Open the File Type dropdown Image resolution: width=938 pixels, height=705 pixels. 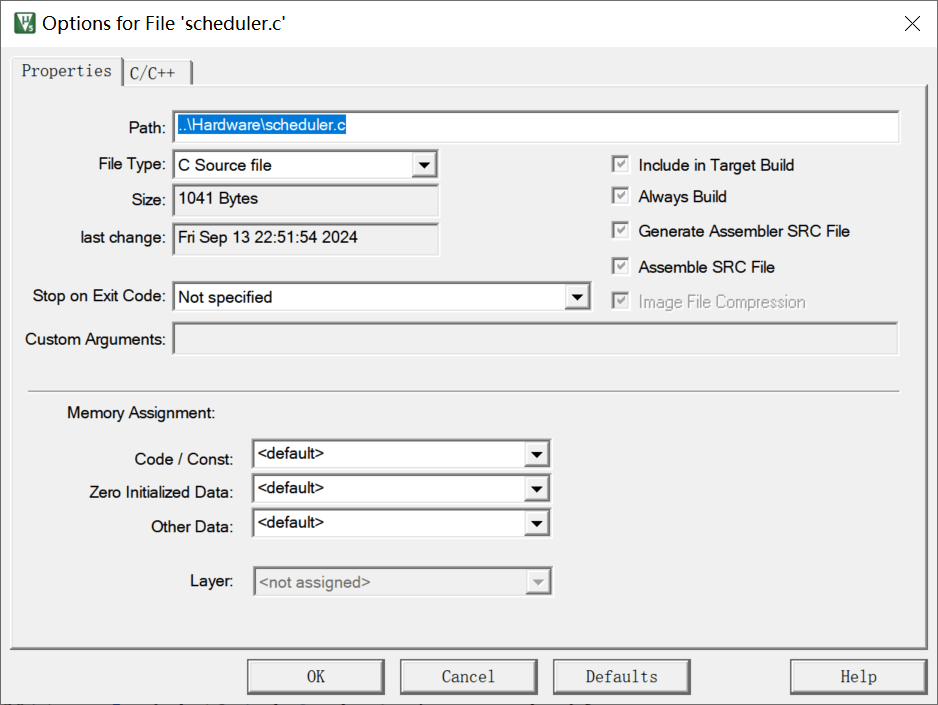point(424,165)
